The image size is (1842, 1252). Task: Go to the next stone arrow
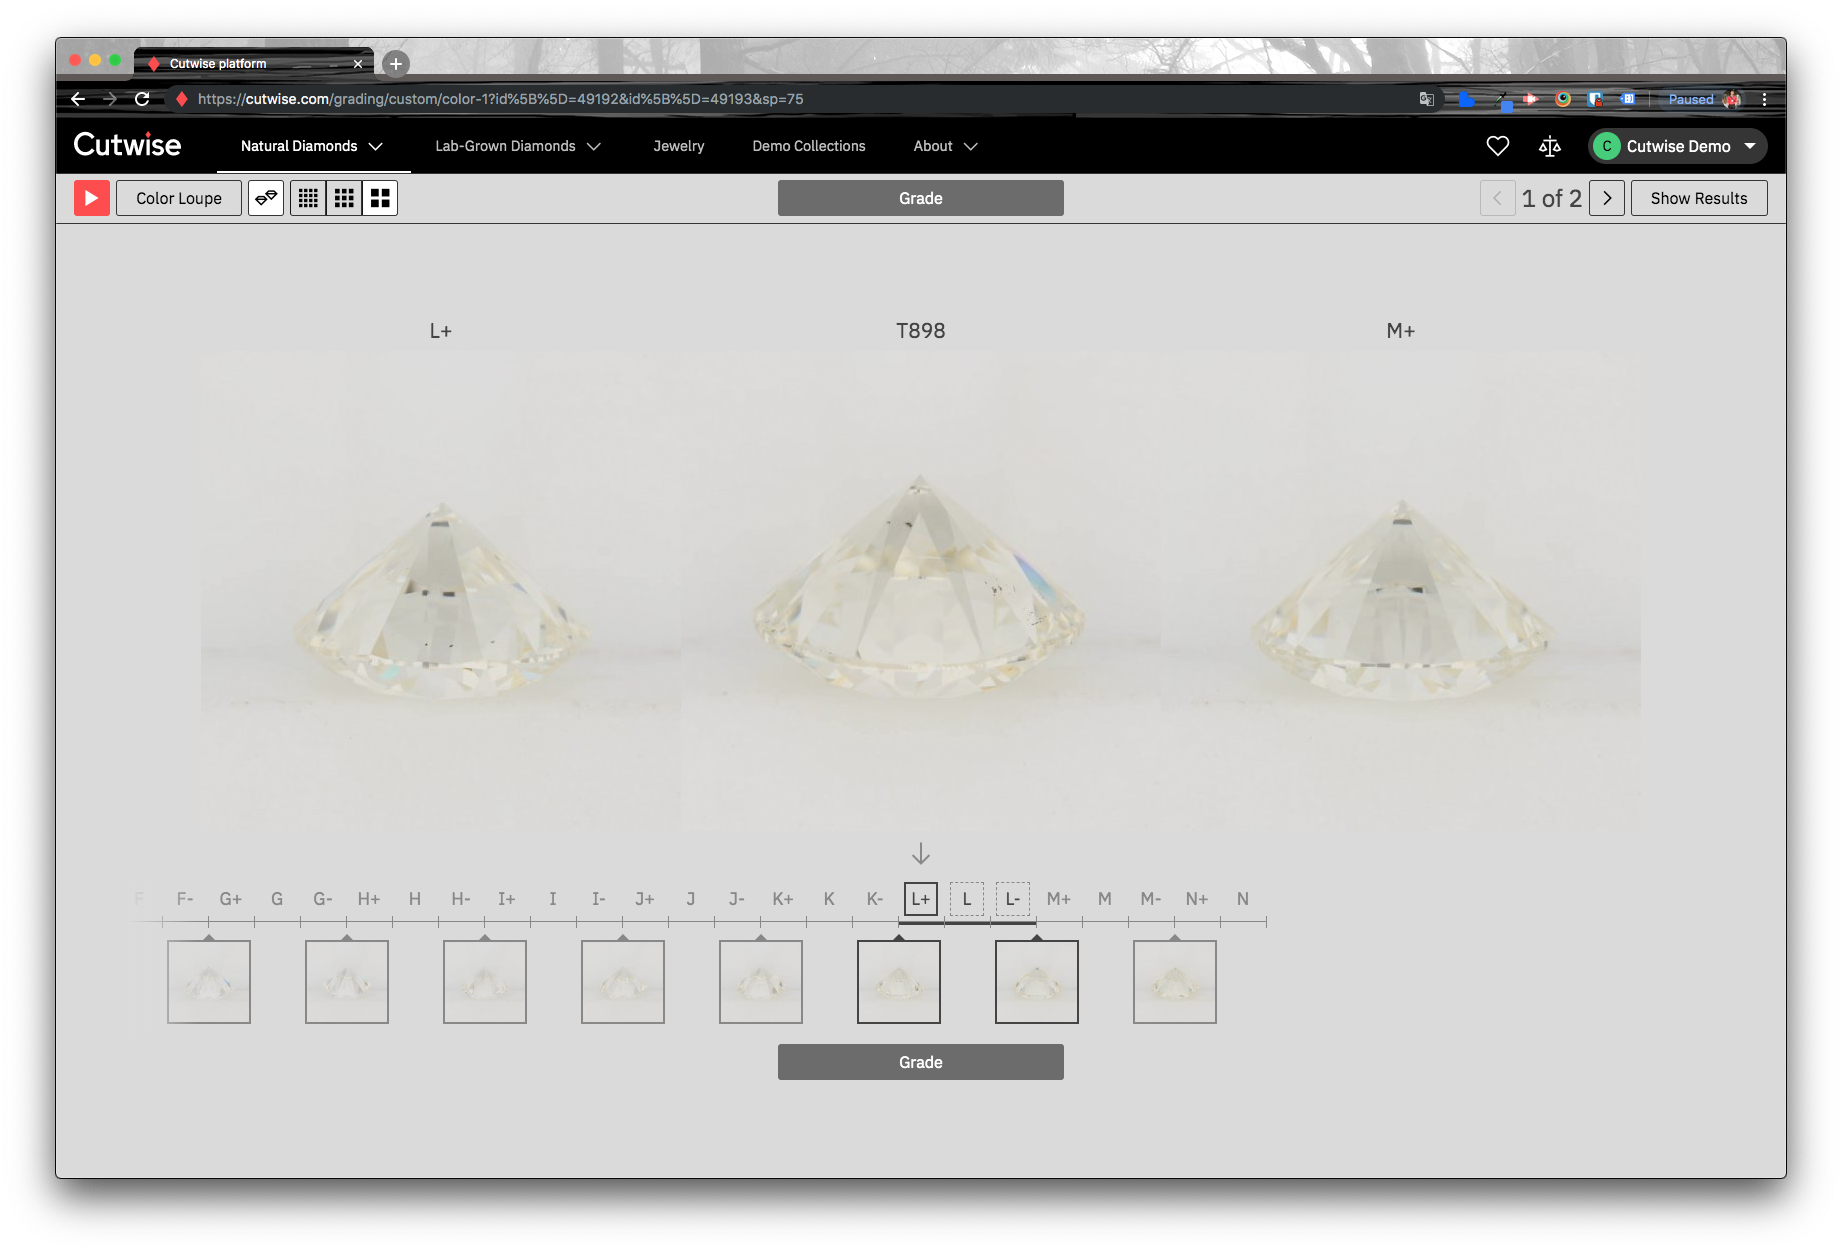(x=1607, y=198)
